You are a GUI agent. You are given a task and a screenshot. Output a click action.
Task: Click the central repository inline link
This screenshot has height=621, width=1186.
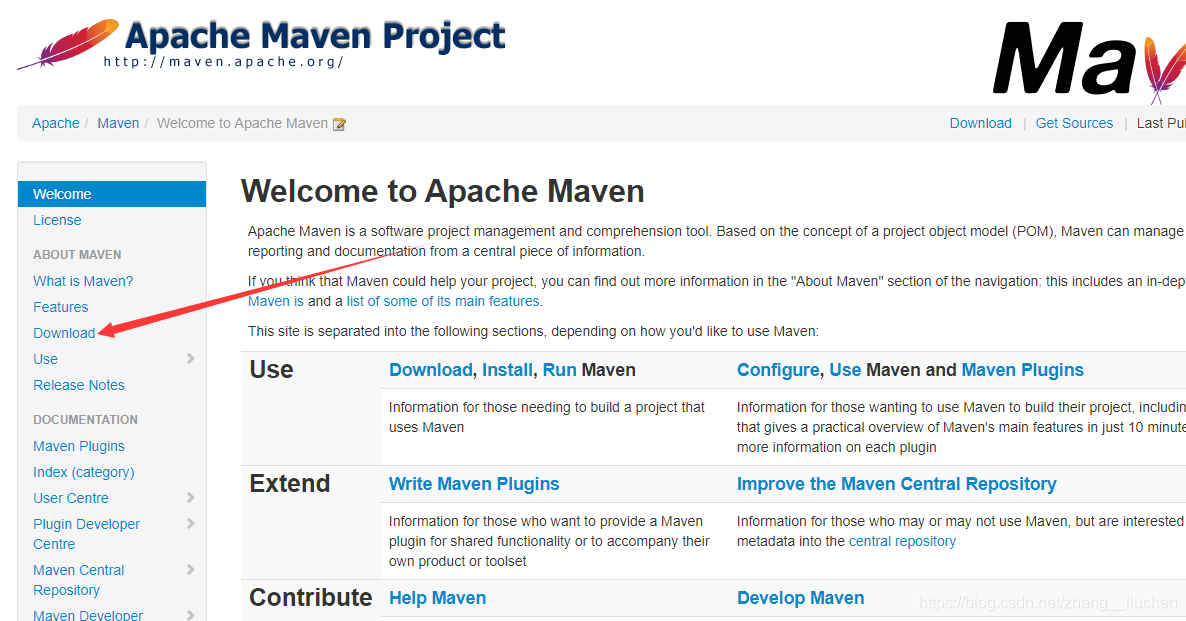[902, 542]
